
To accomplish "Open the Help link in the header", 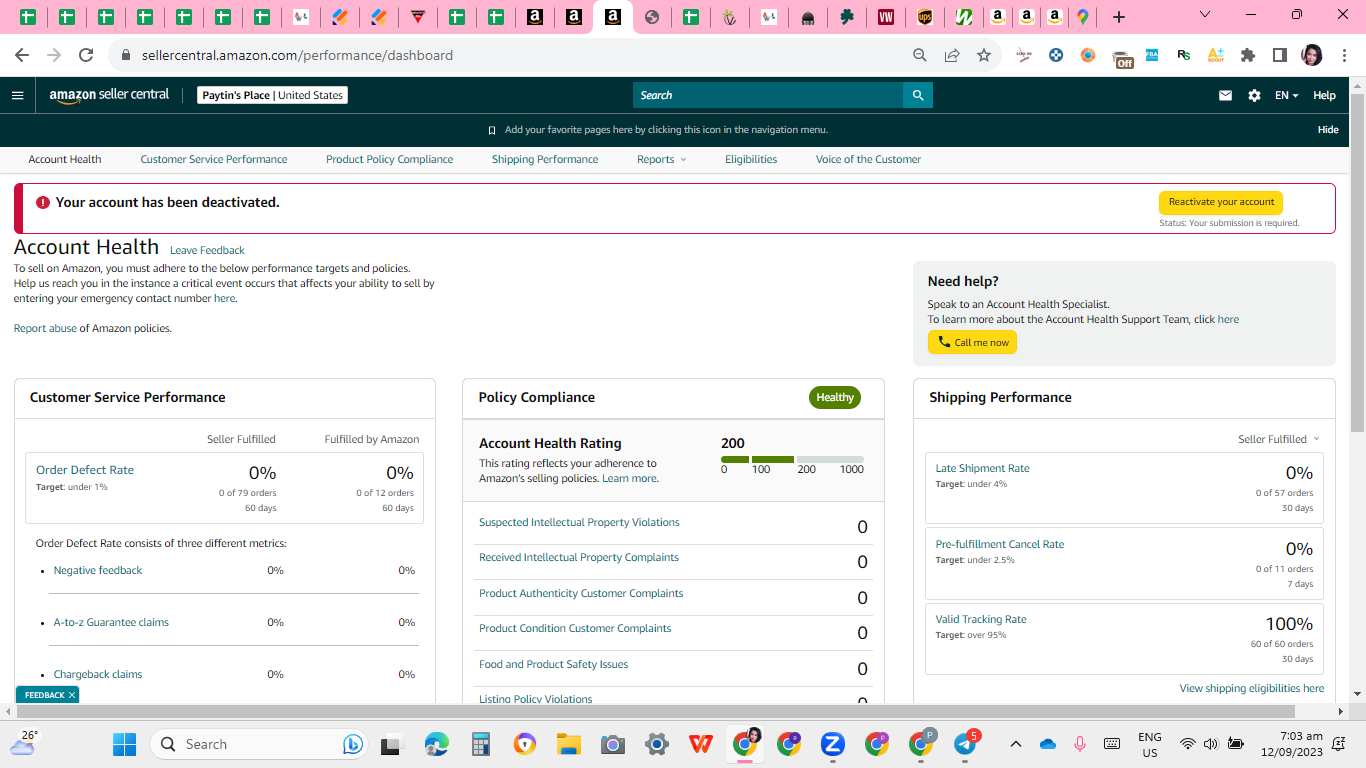I will tap(1324, 95).
